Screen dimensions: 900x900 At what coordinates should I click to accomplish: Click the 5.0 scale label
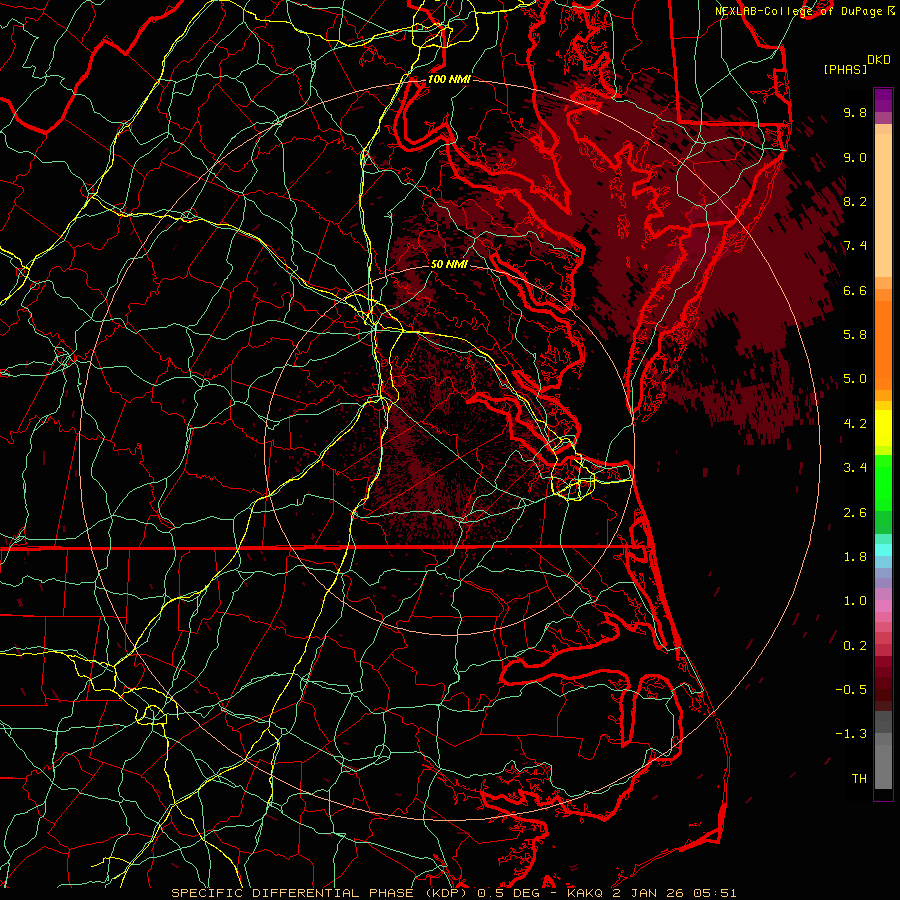(855, 379)
